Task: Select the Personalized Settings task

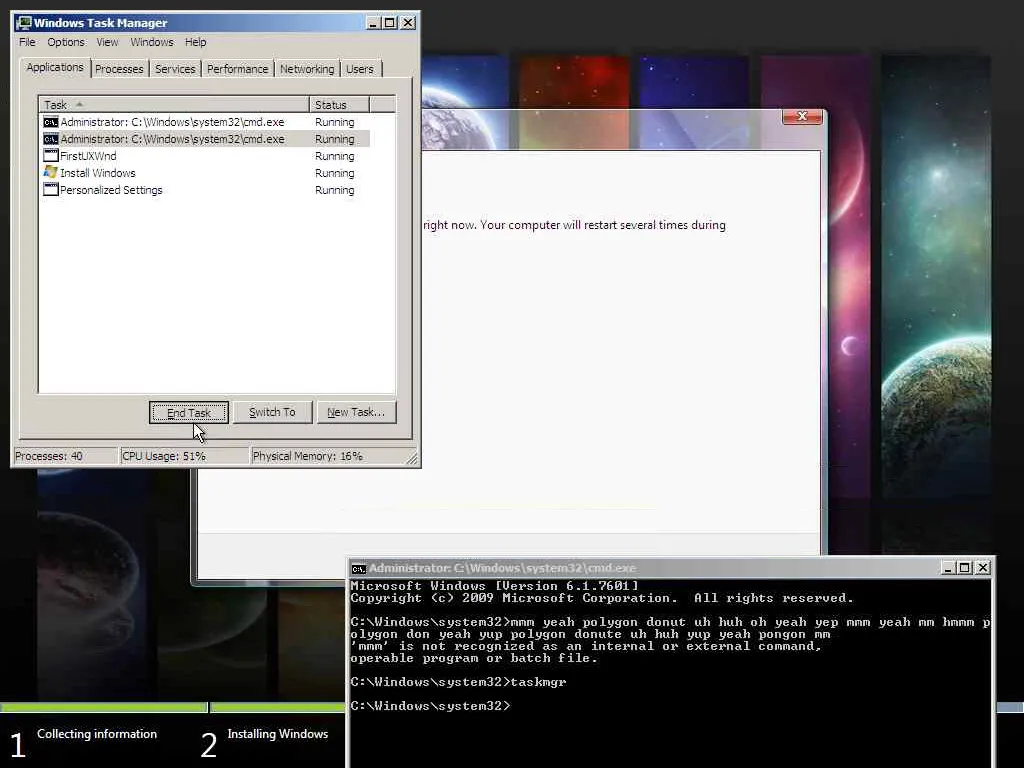Action: (x=206, y=190)
